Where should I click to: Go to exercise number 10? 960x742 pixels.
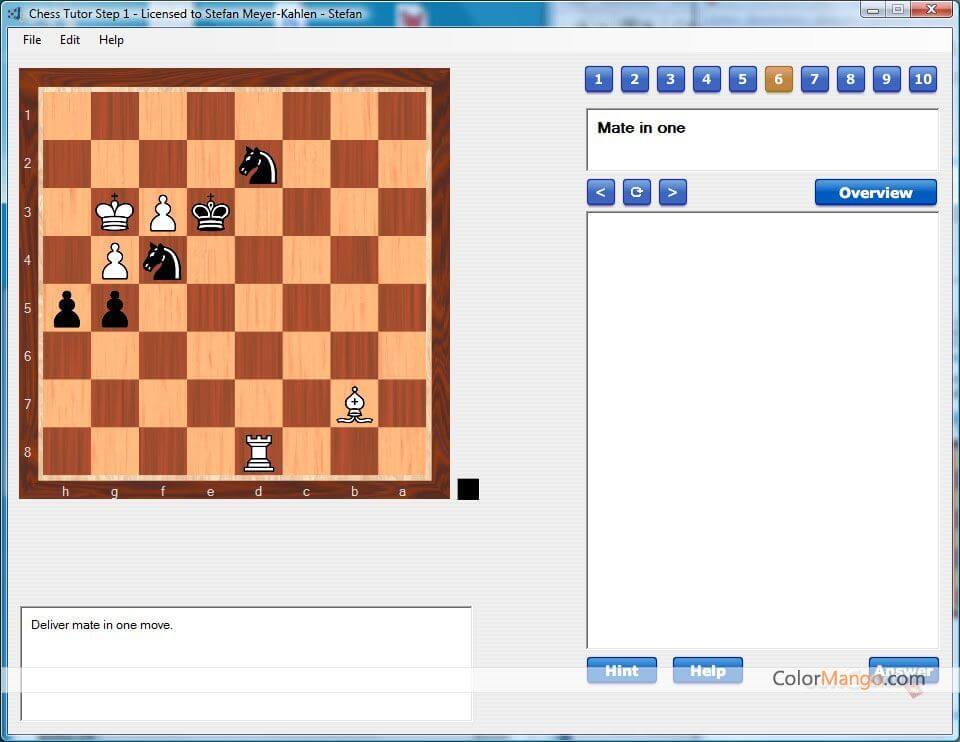tap(923, 80)
